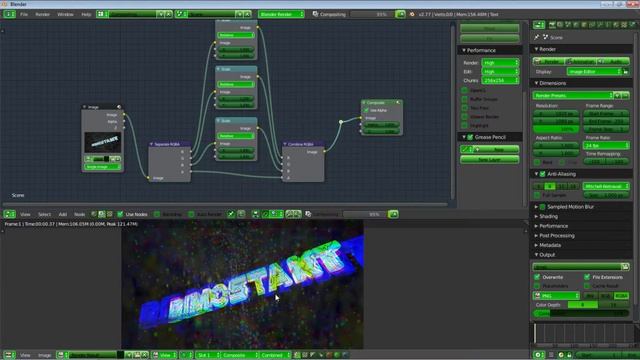Click the scene browse icon in top bar

click(181, 14)
